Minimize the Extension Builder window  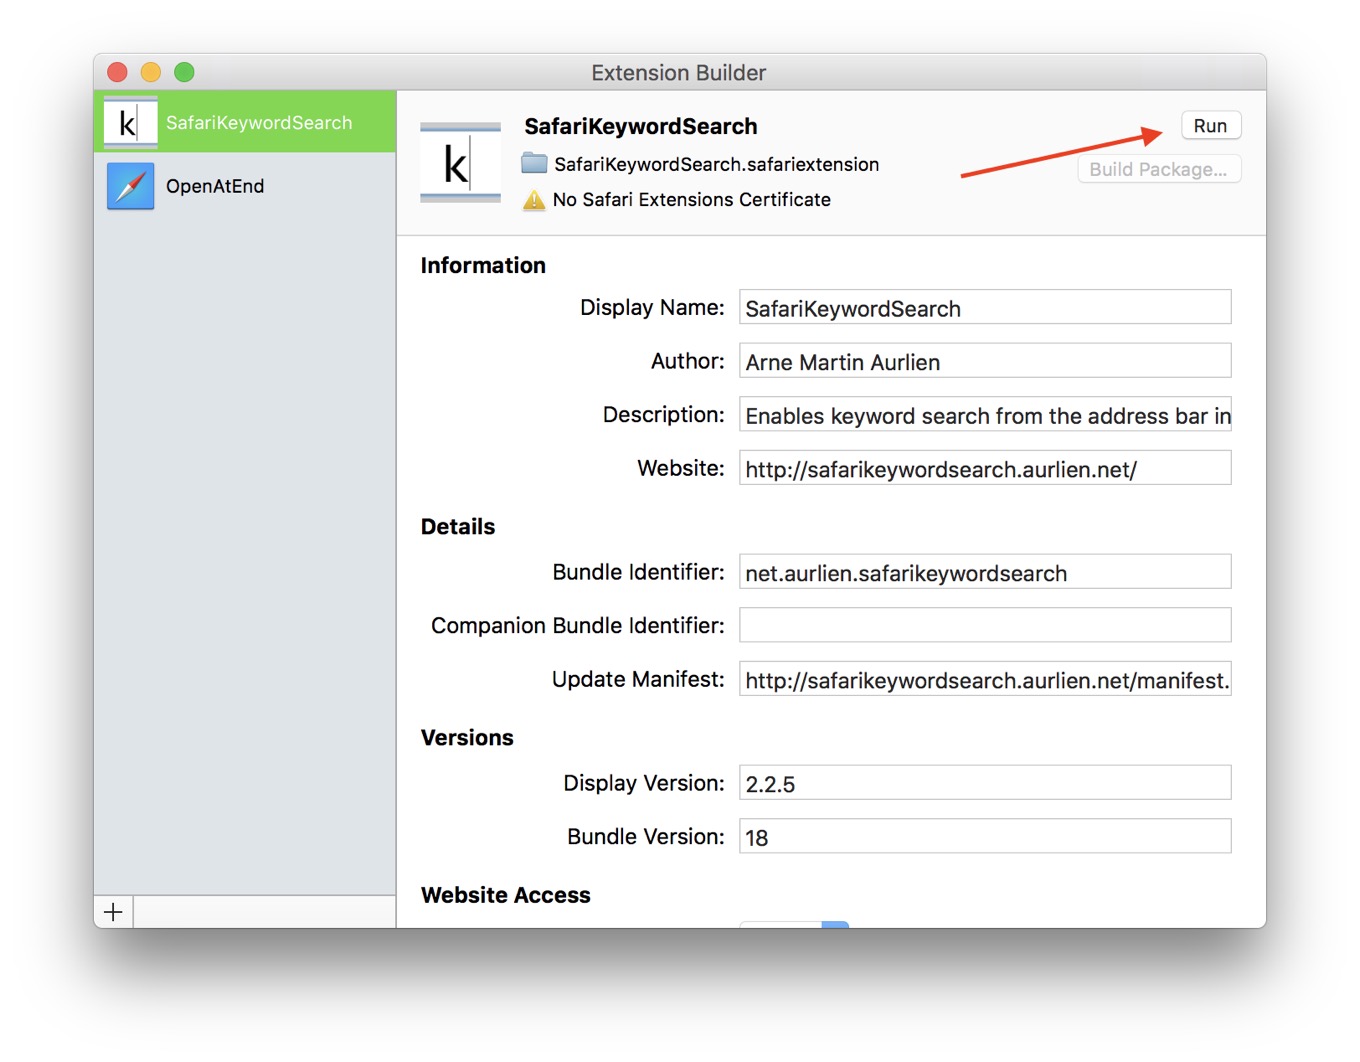tap(151, 72)
